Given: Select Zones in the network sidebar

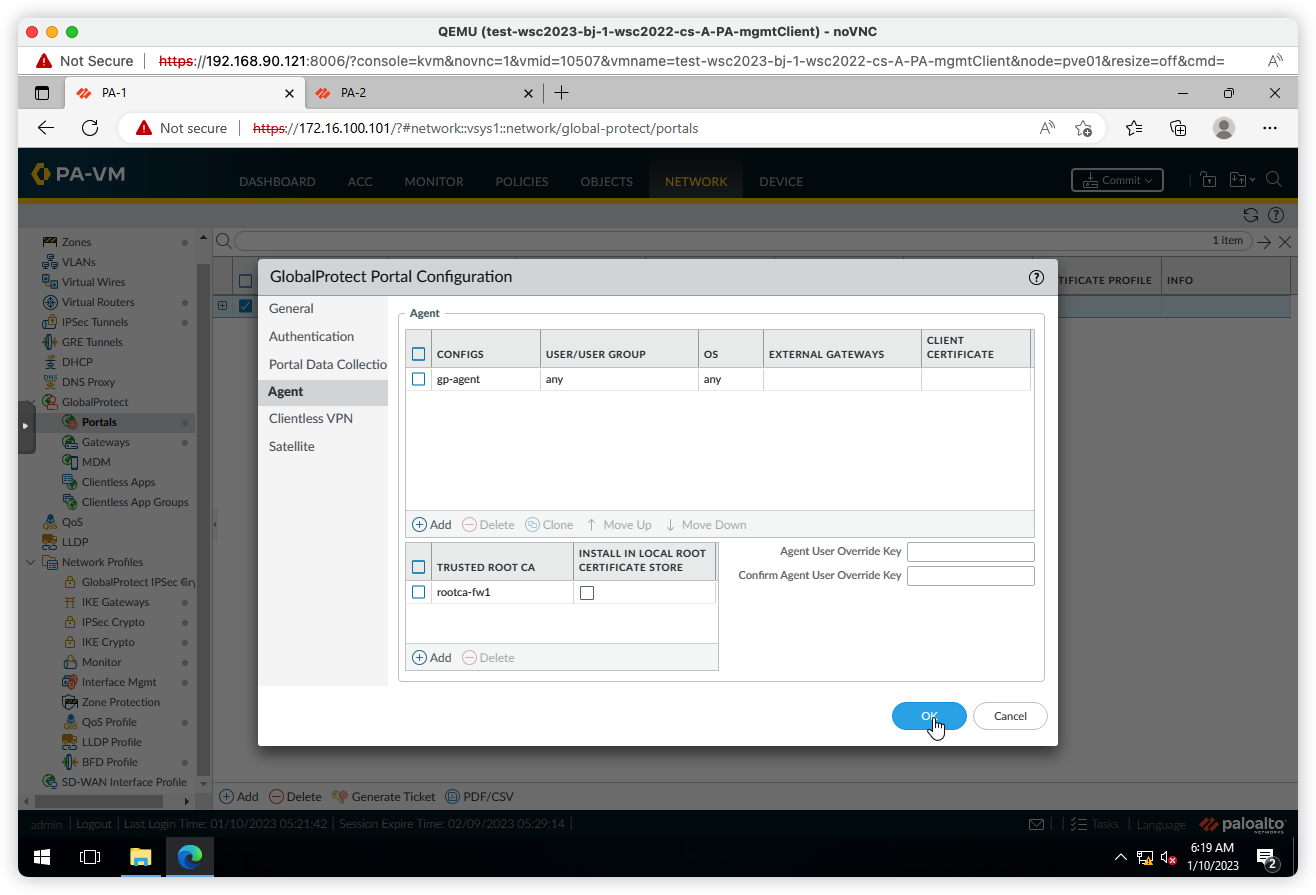Looking at the screenshot, I should [x=76, y=242].
